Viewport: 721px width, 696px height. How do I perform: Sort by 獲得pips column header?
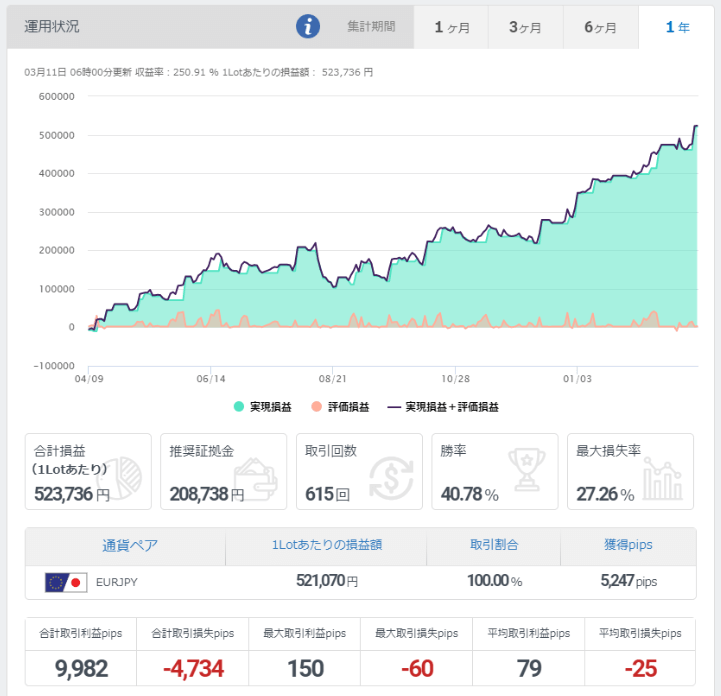coord(628,545)
